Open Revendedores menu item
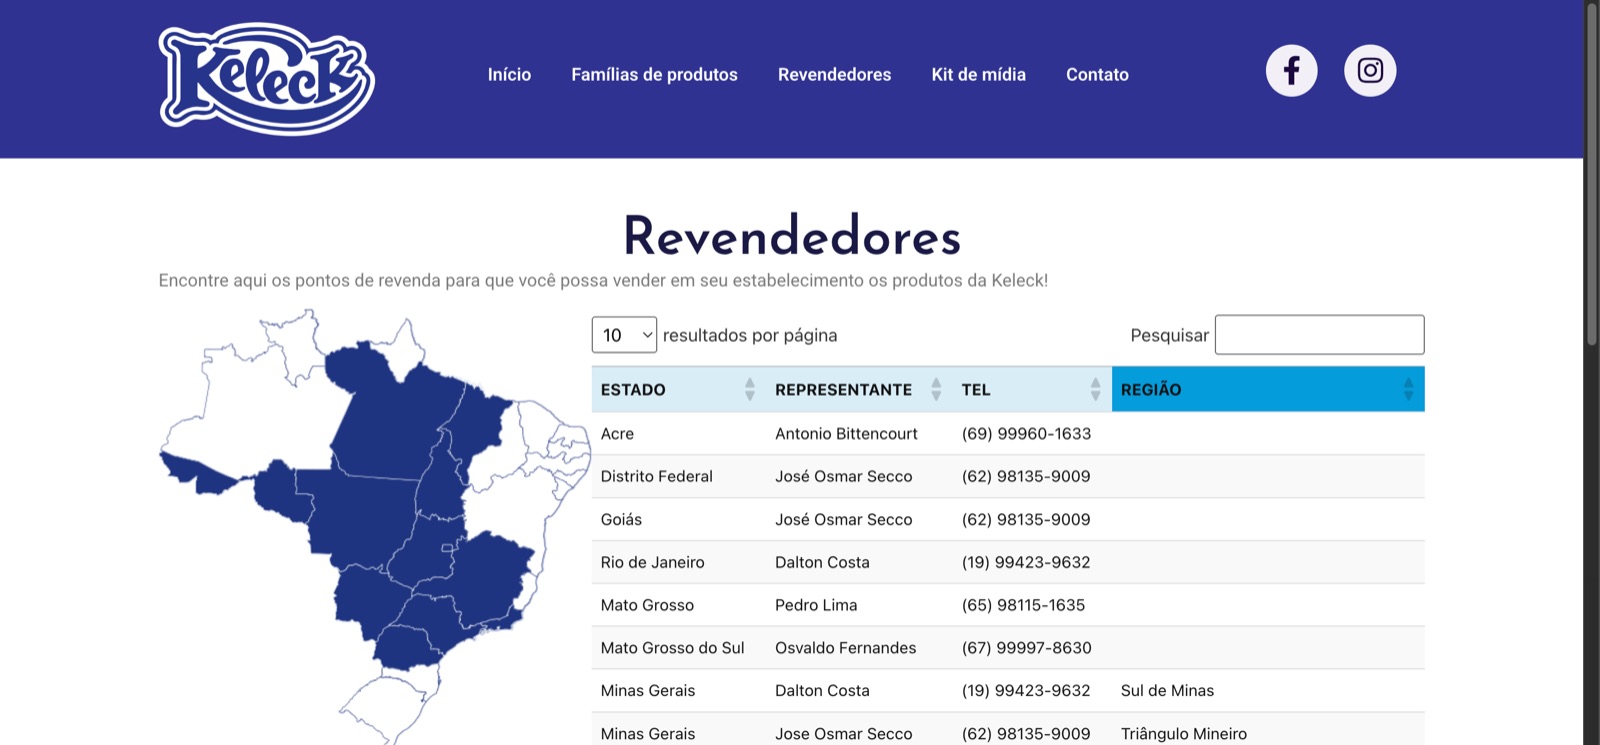Image resolution: width=1600 pixels, height=745 pixels. (x=834, y=75)
